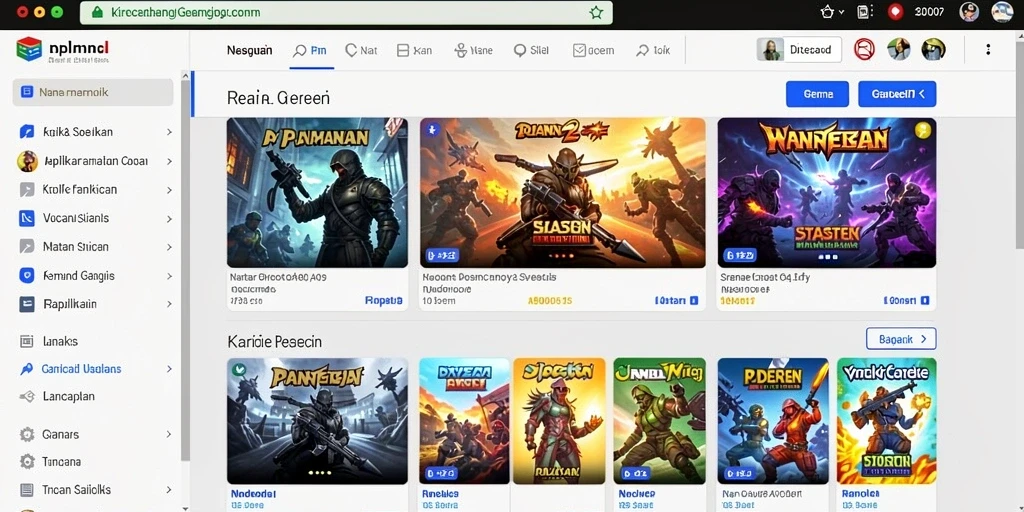
Task: Click the Japlikaramaion Cooai avatar icon
Action: tap(27, 161)
